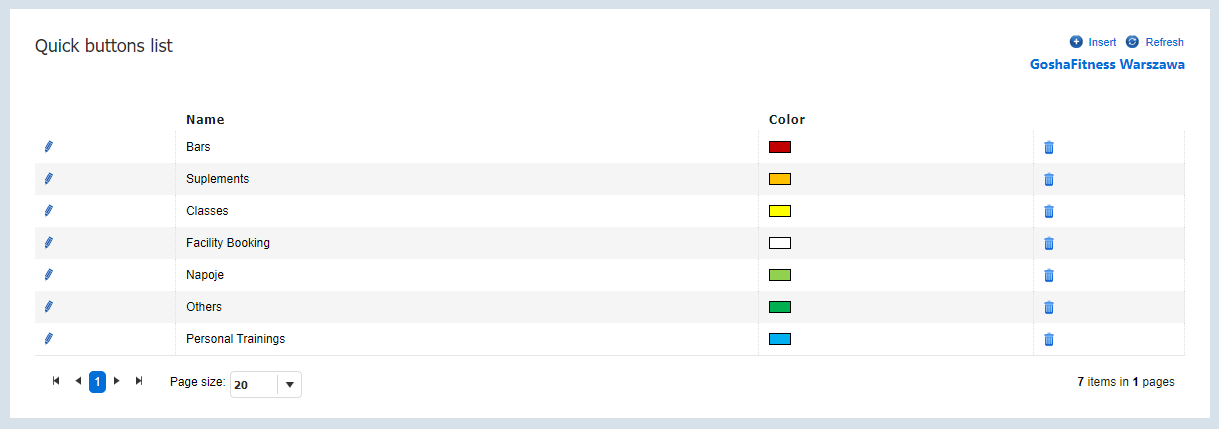
Task: Expand the Page size dropdown arrow
Action: (x=289, y=384)
